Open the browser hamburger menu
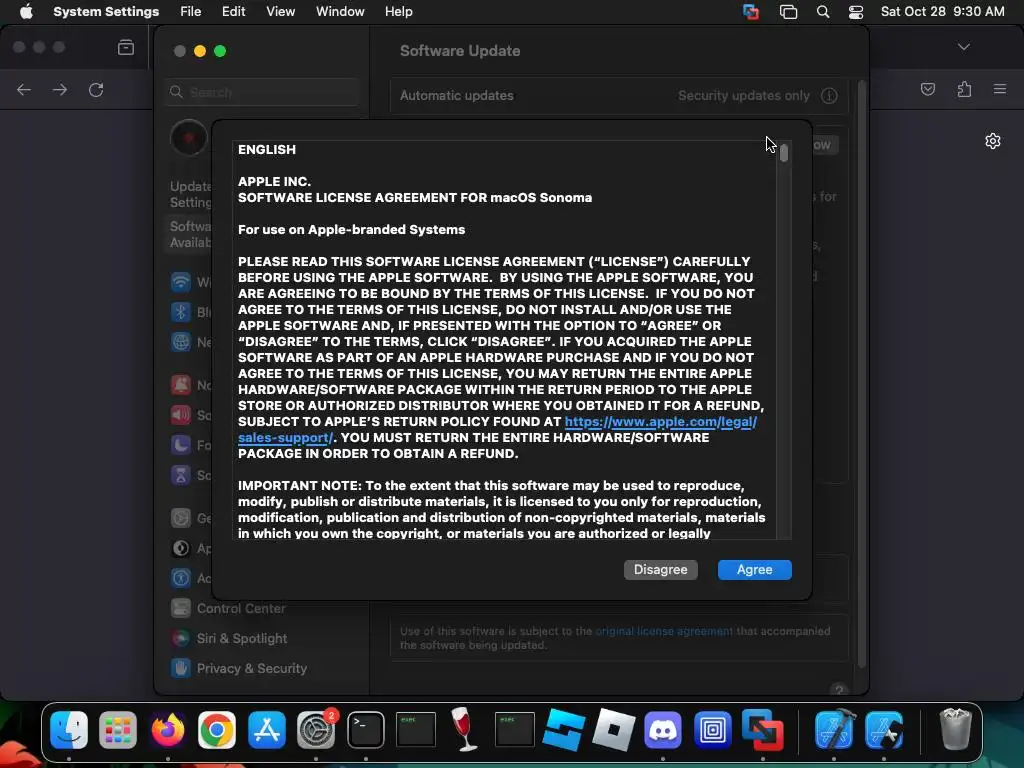1024x768 pixels. point(1000,89)
